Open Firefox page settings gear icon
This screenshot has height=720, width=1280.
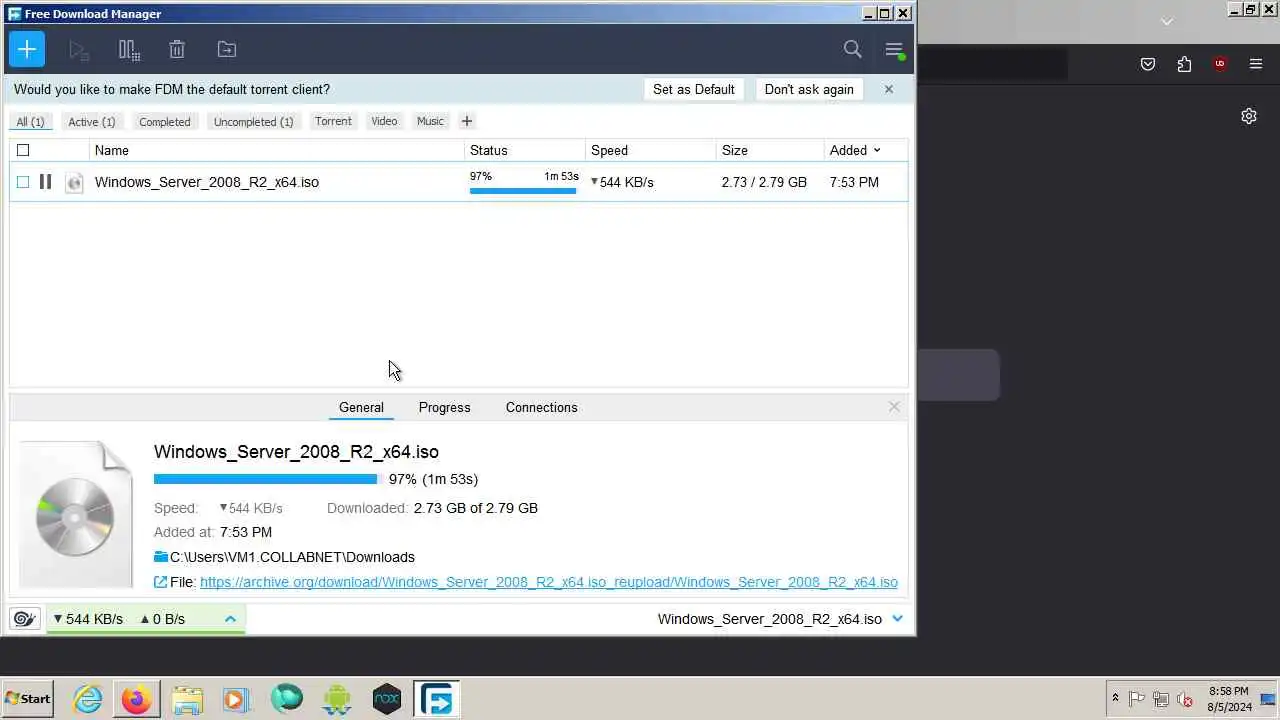coord(1249,116)
